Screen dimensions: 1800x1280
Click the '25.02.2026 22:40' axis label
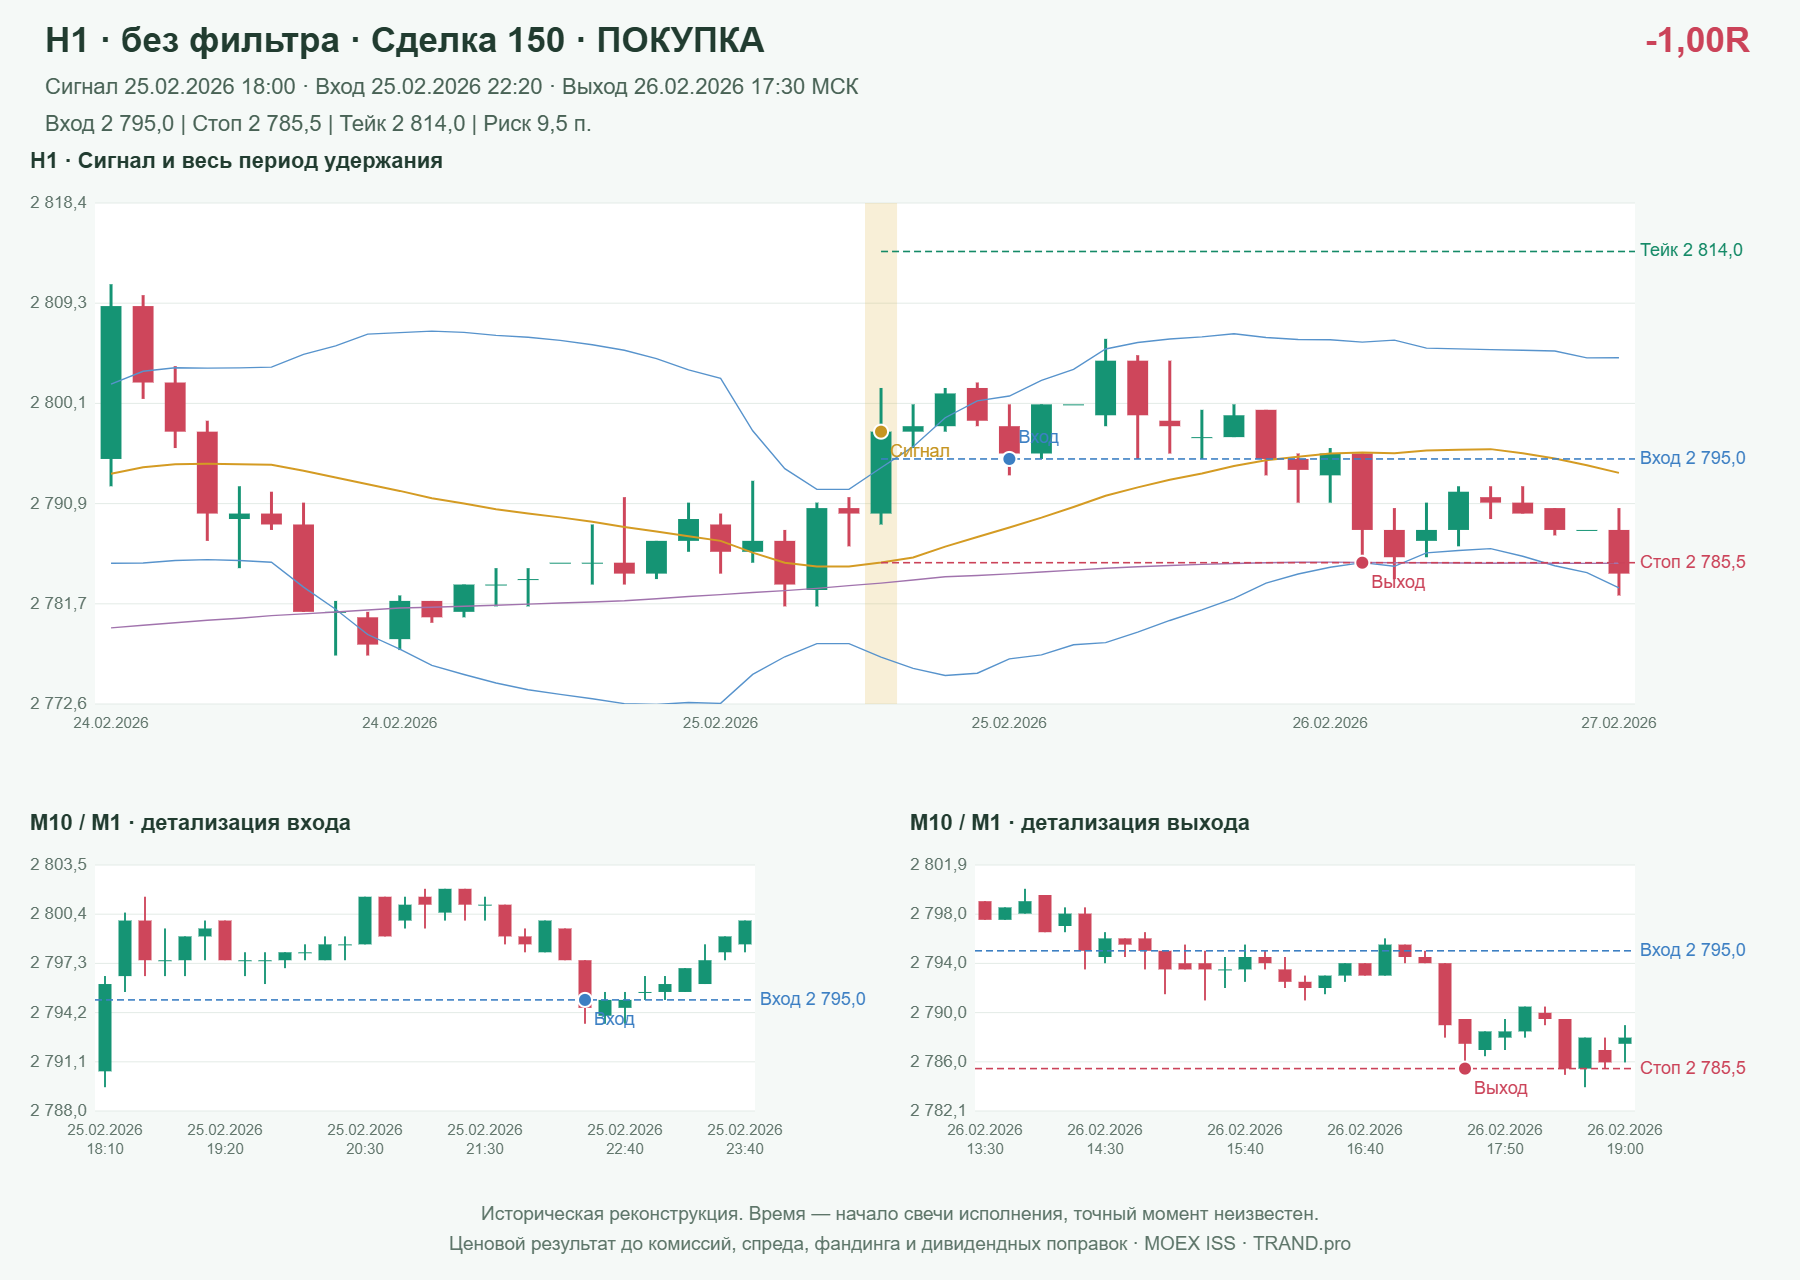(625, 1139)
